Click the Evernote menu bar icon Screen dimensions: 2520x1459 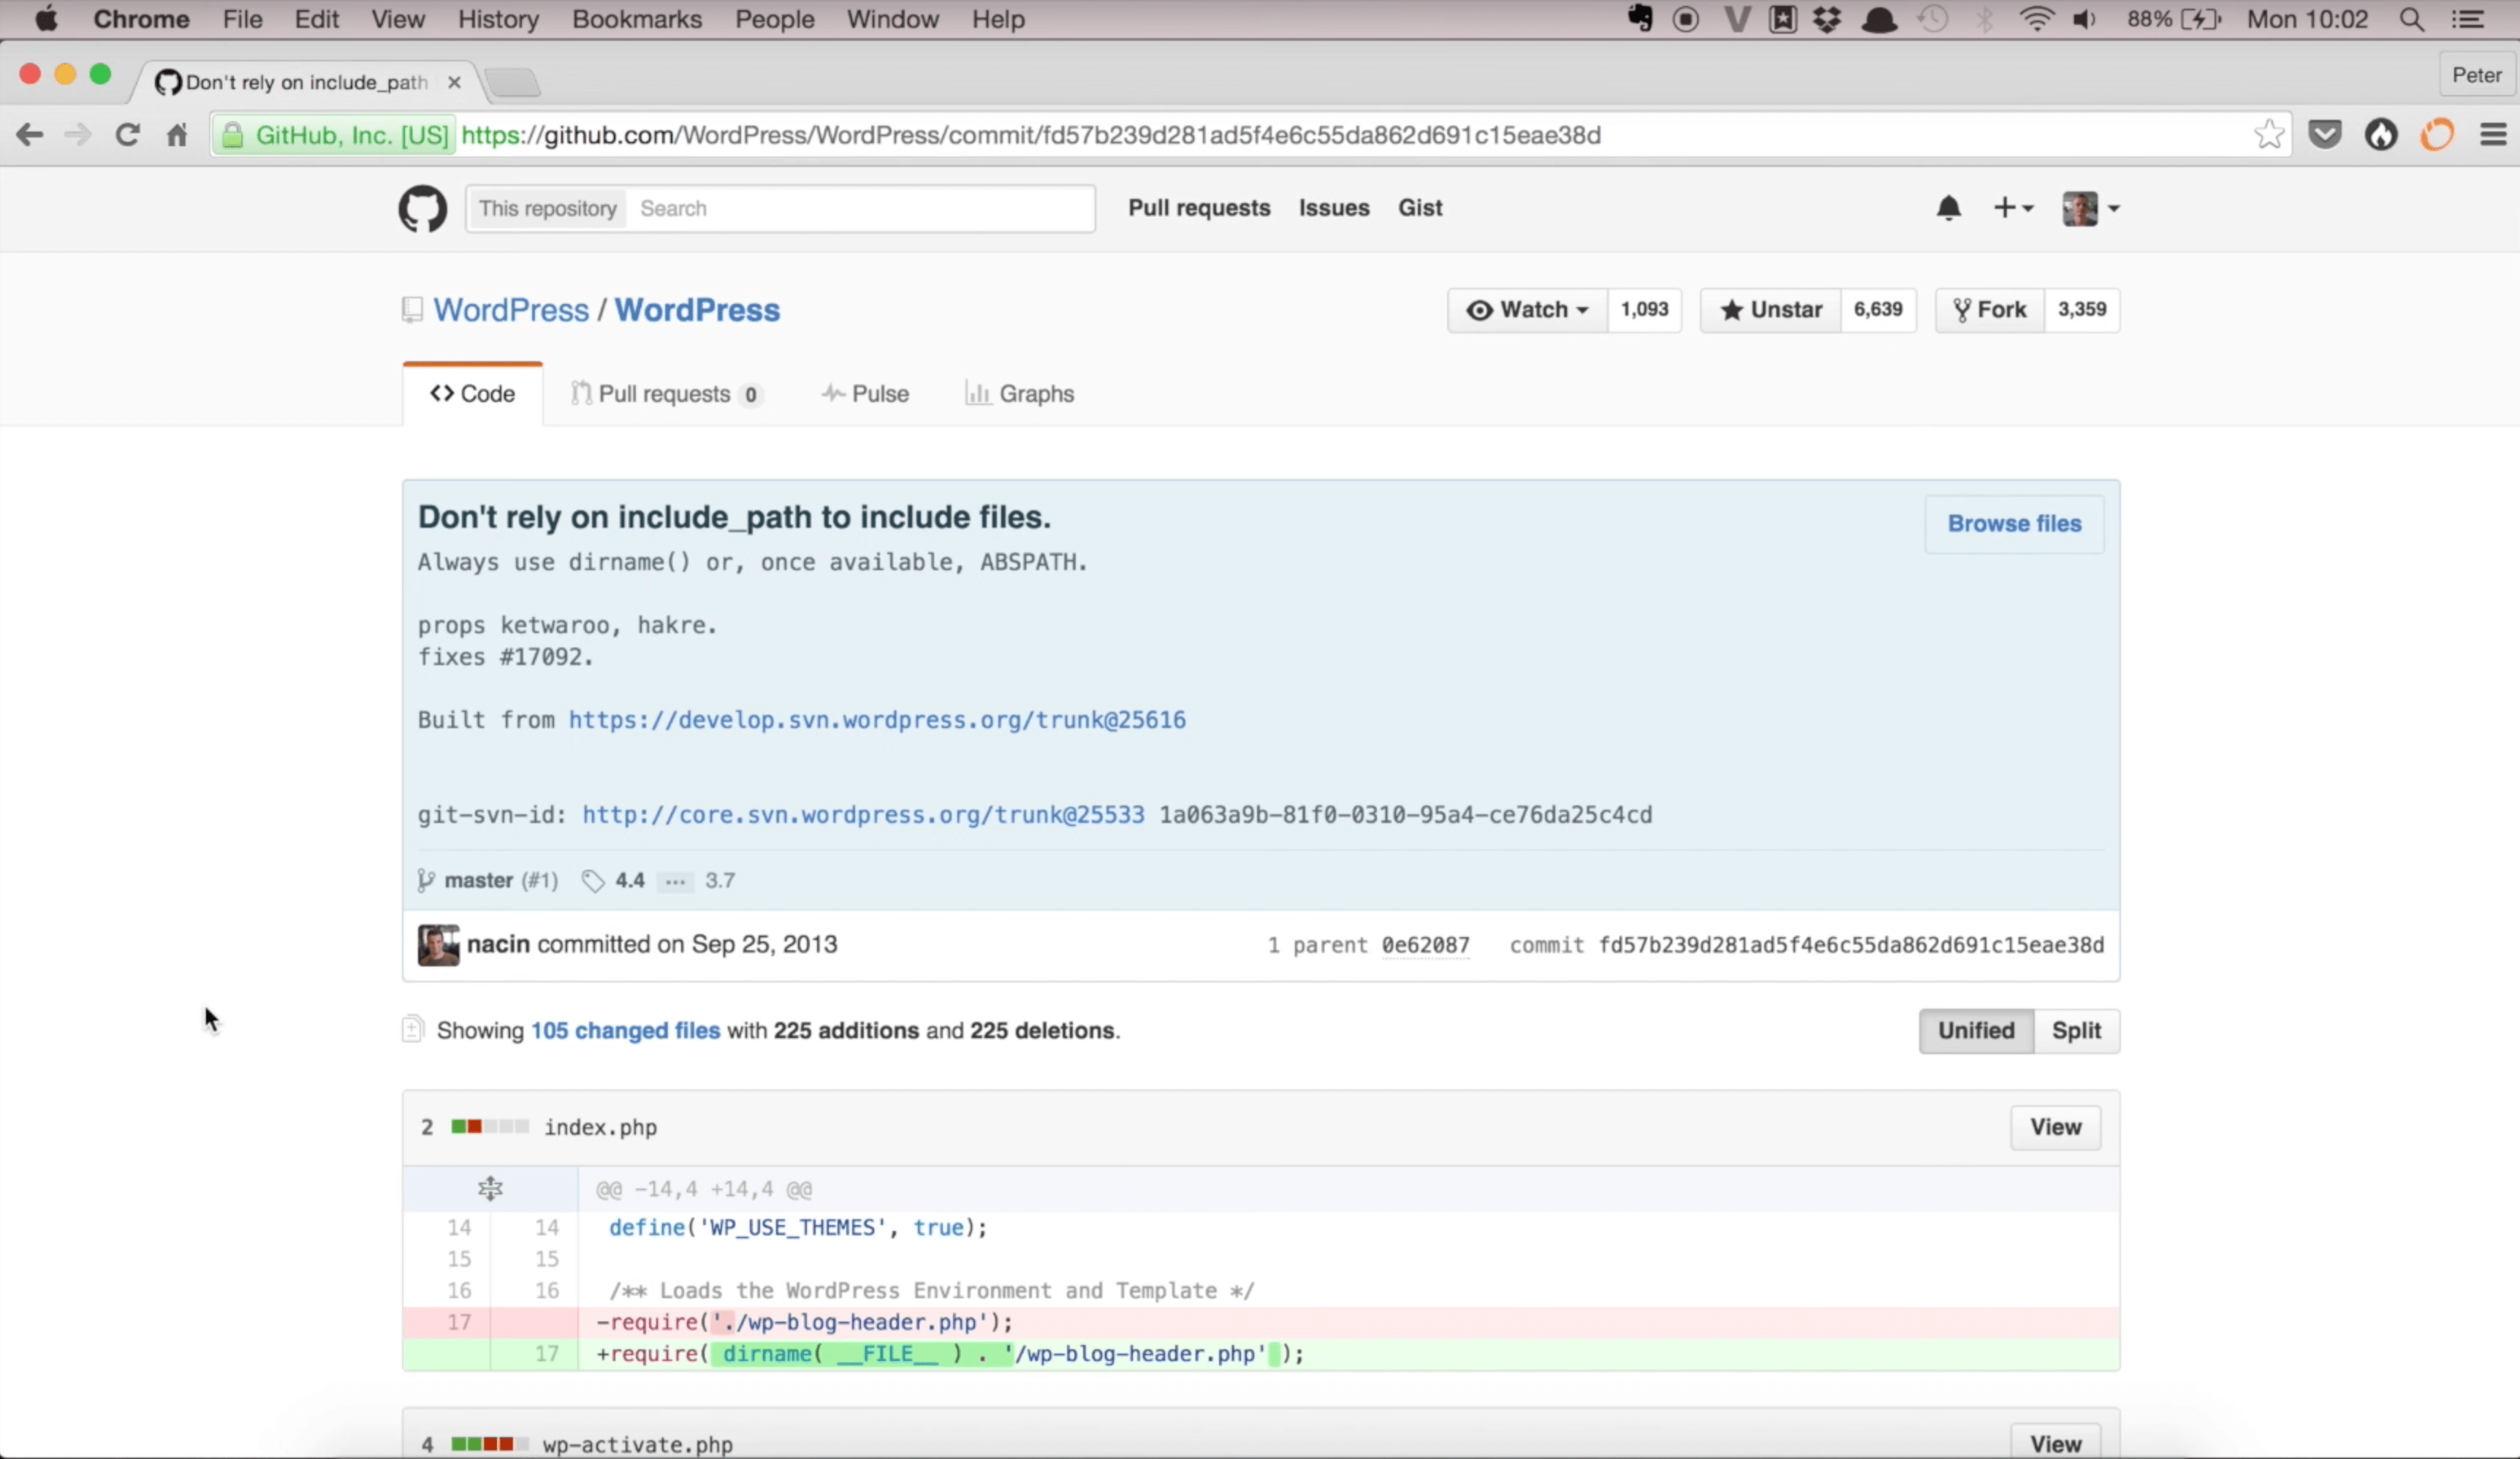coord(1639,18)
